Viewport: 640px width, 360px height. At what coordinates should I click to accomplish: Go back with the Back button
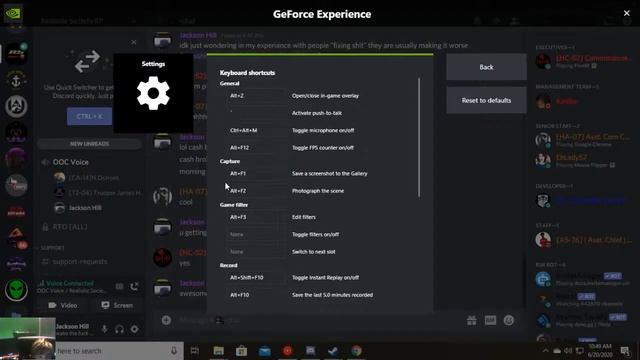486,67
